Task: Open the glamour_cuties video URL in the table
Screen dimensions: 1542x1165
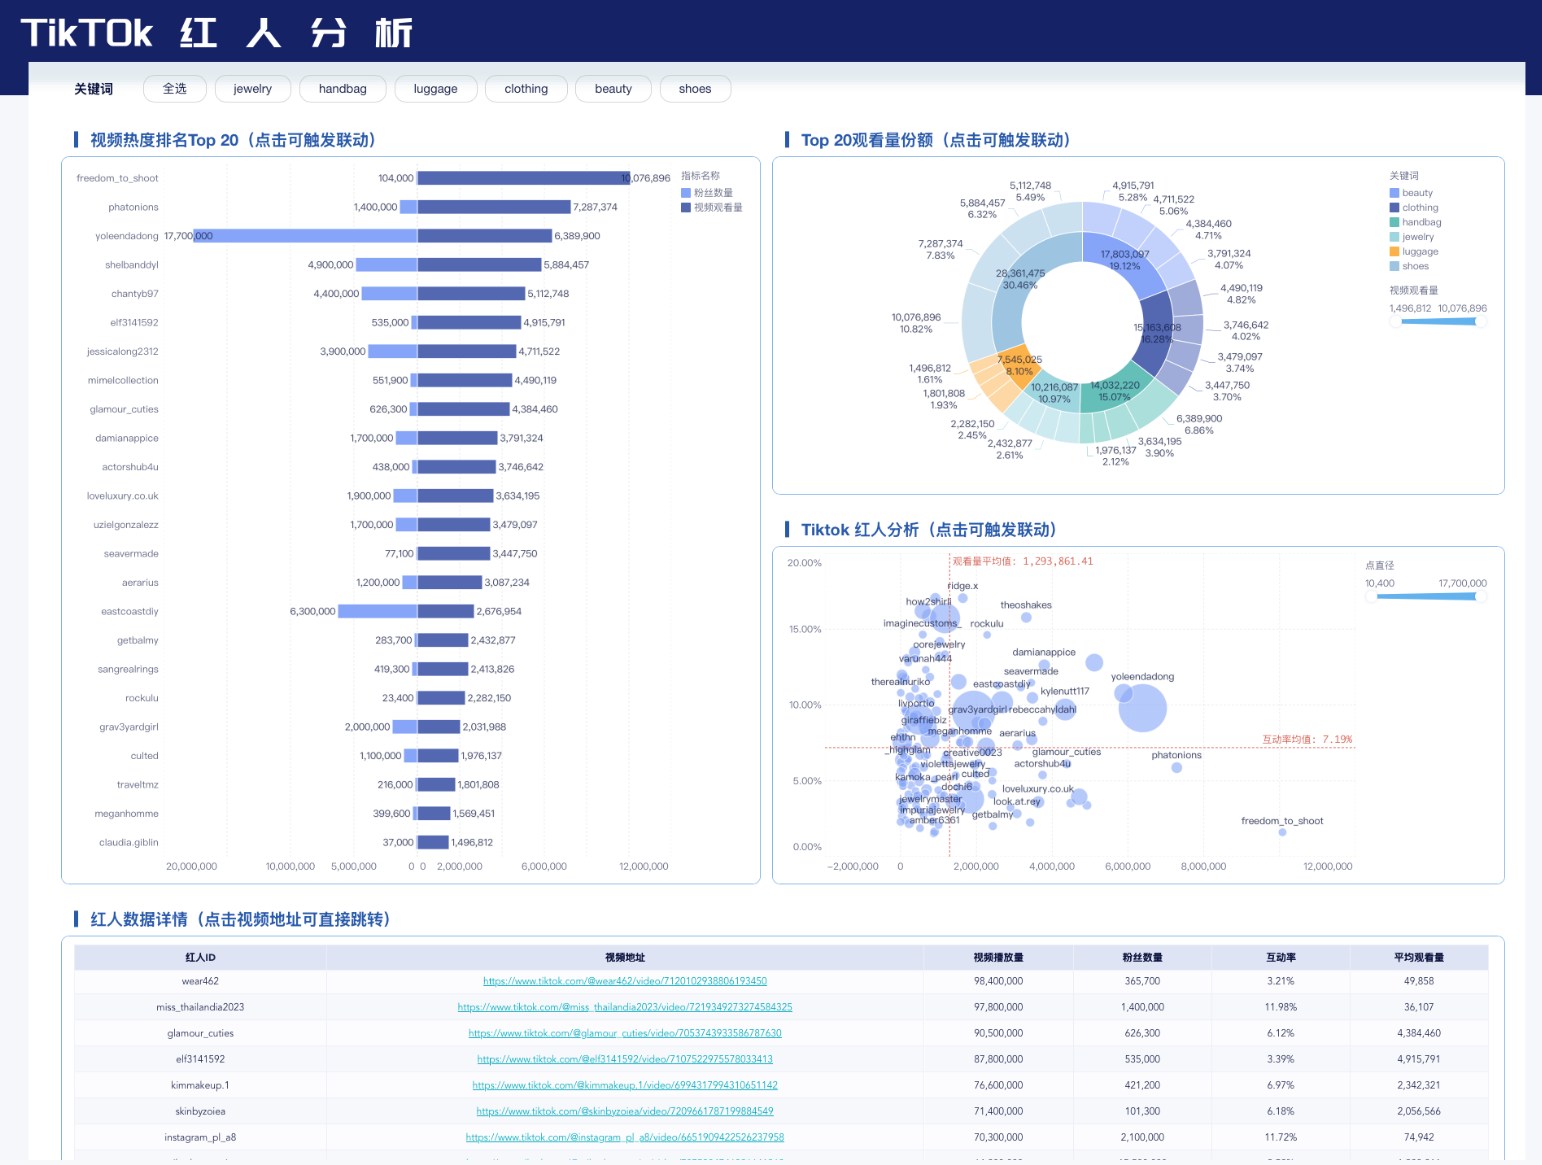Action: [624, 1033]
